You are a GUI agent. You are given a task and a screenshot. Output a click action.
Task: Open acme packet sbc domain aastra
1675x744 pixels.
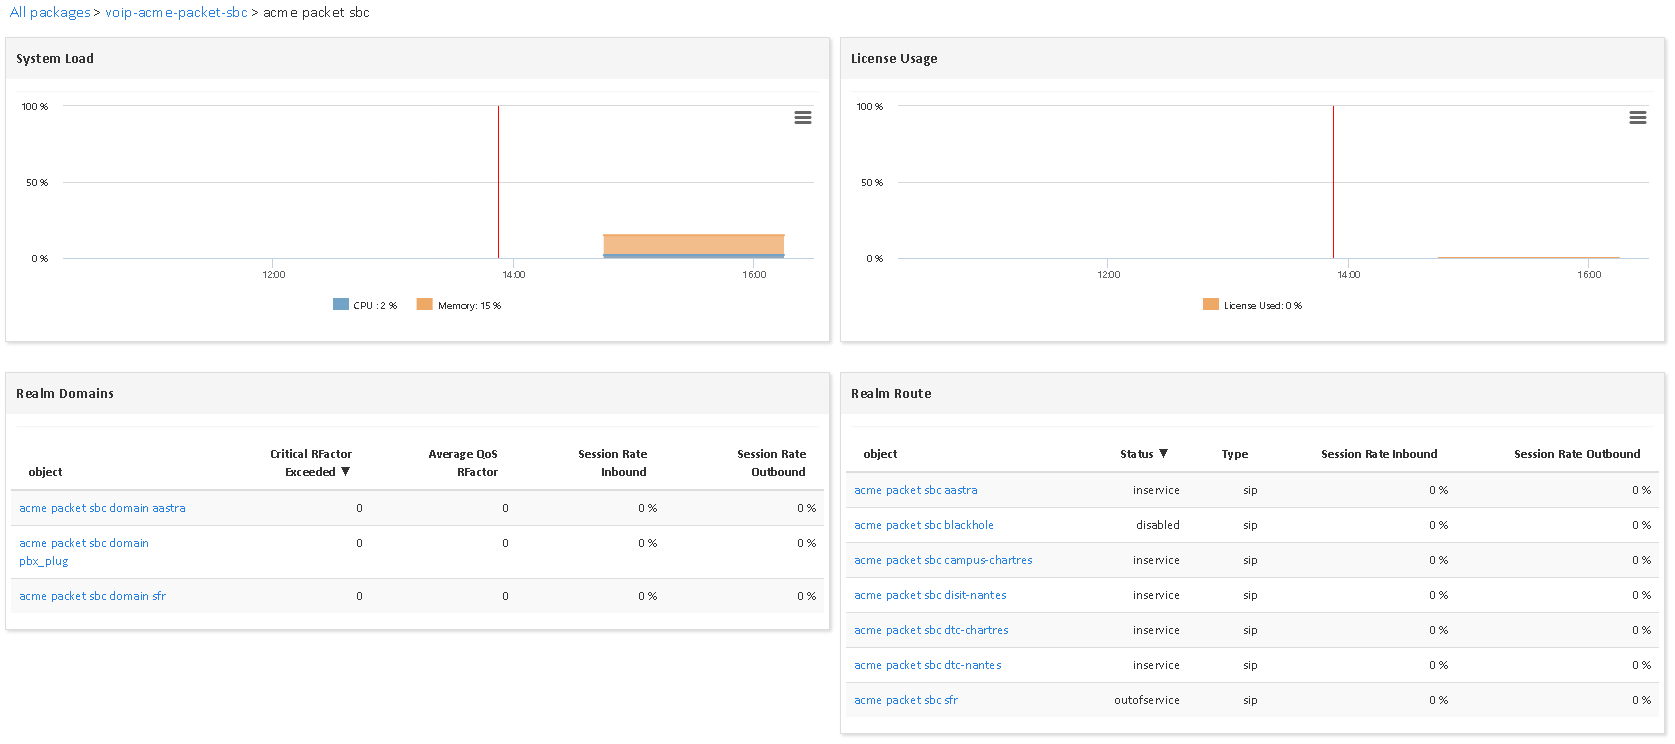[x=102, y=508]
